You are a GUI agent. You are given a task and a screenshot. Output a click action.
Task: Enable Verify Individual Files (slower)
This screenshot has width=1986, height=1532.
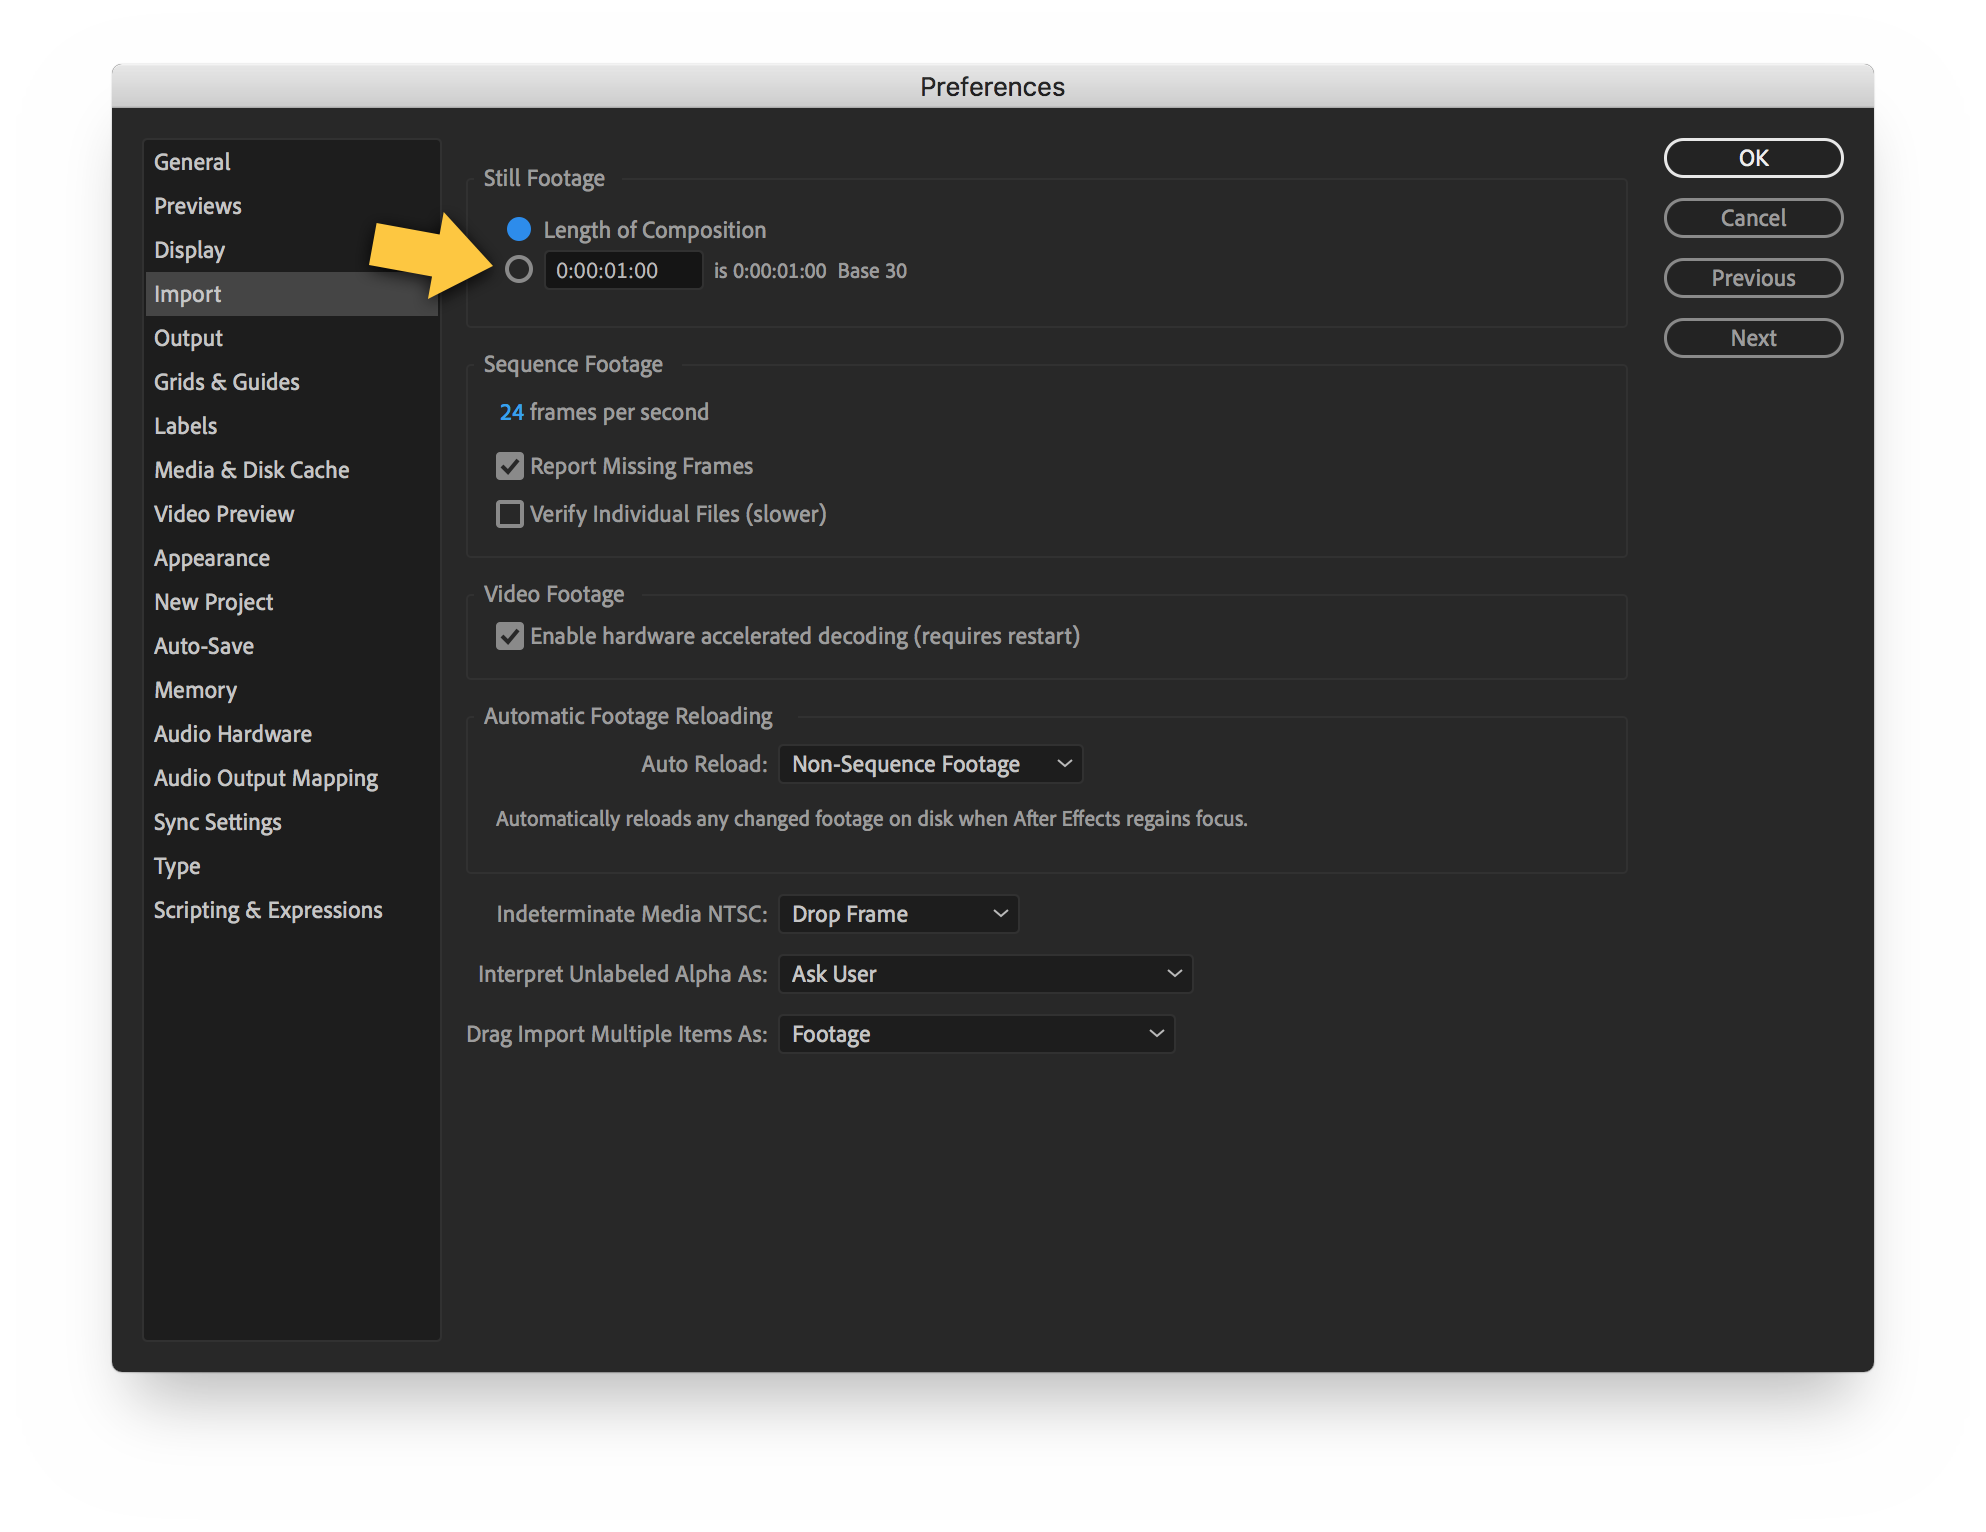[x=510, y=513]
